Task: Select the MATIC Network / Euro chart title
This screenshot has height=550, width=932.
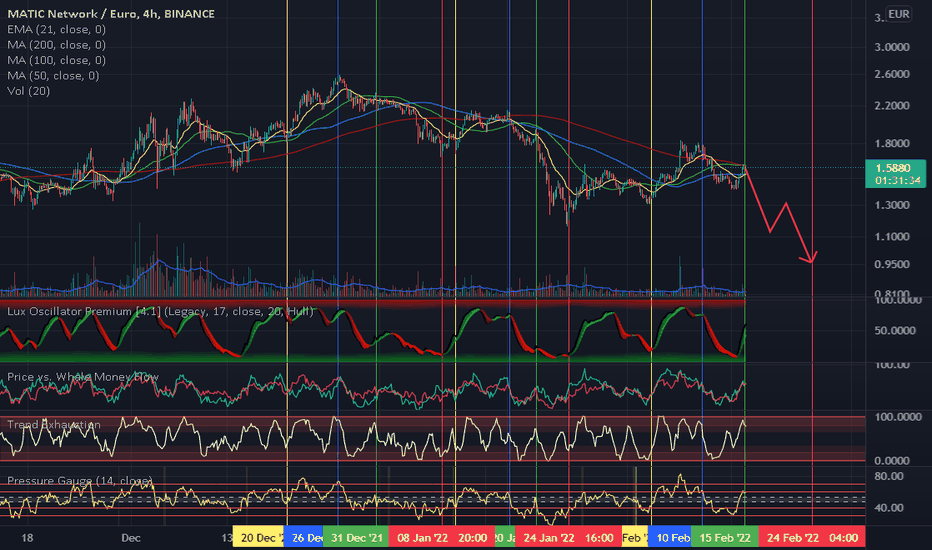Action: [111, 14]
